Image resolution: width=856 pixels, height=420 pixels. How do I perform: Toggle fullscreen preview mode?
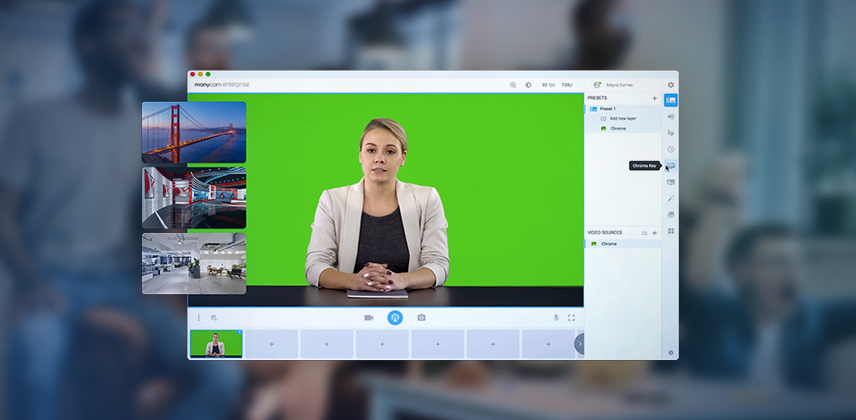572,318
